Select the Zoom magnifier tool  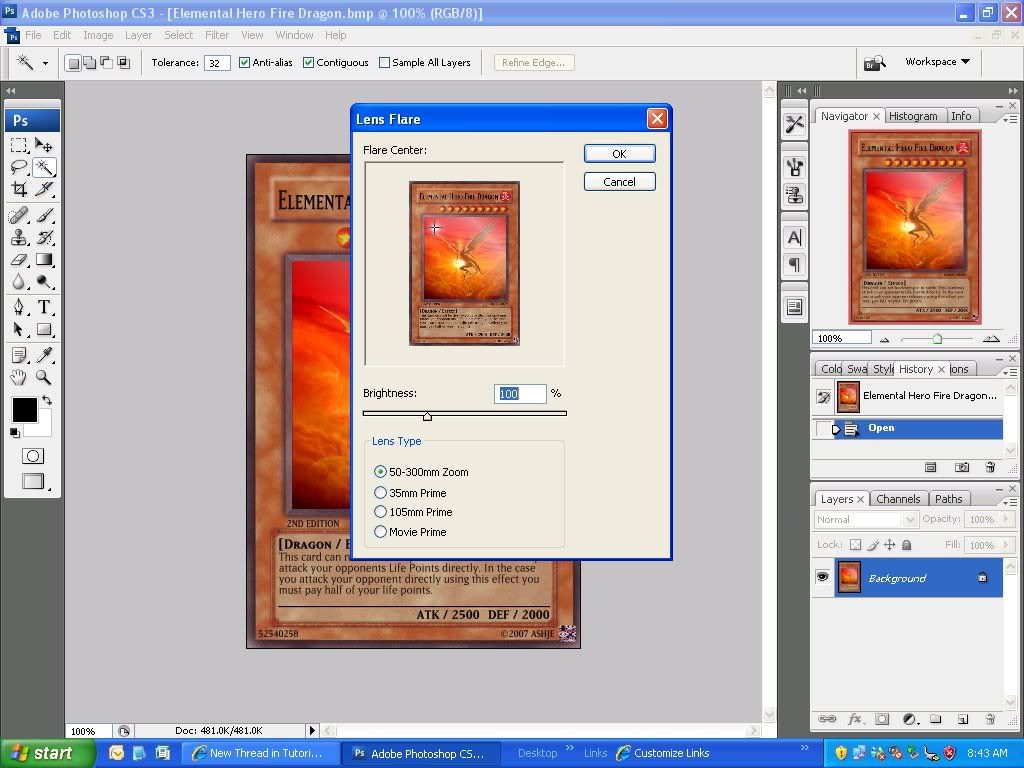tap(44, 377)
